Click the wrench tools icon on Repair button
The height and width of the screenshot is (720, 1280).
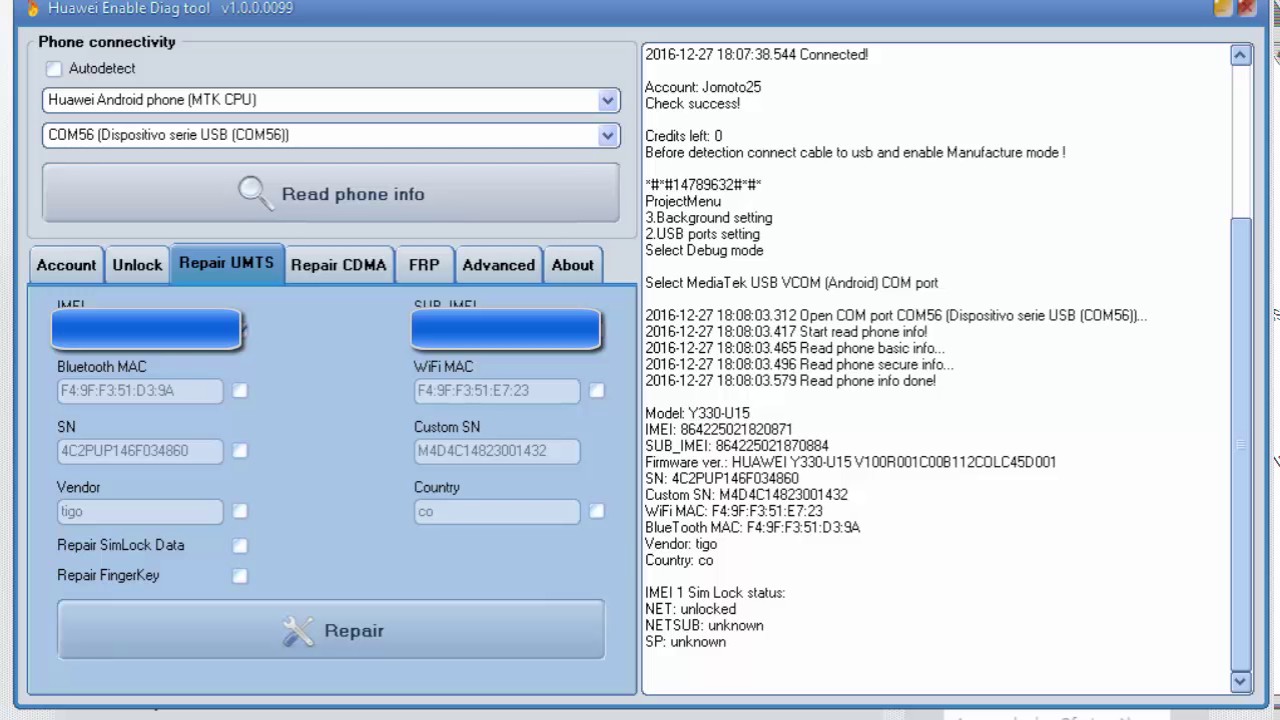click(x=298, y=631)
